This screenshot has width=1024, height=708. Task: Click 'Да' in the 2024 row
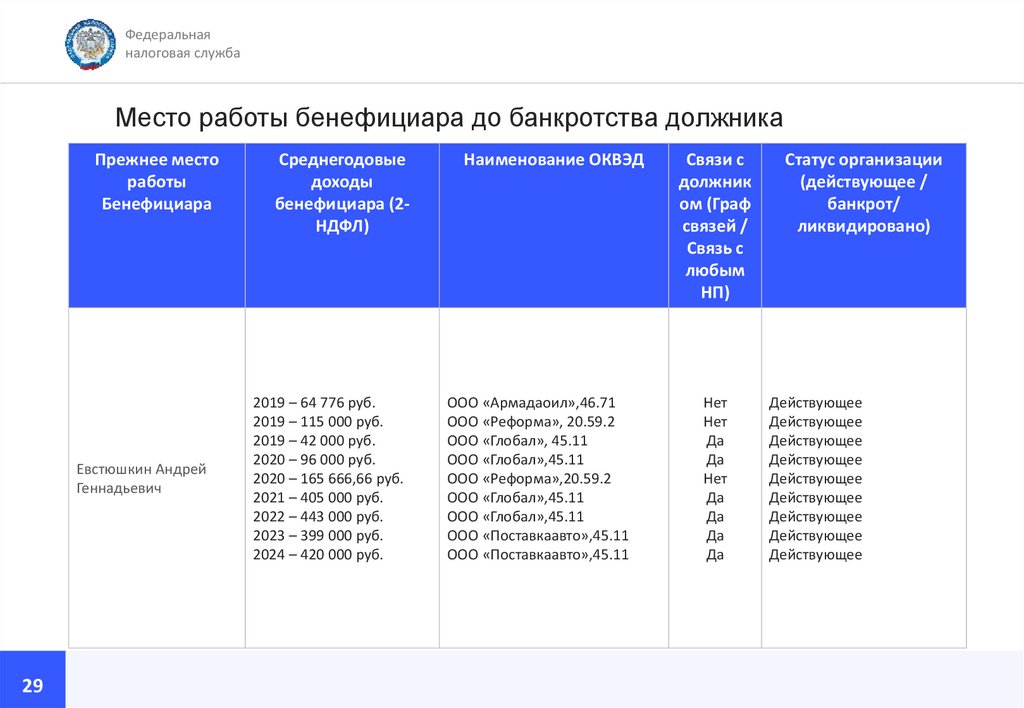coord(715,555)
